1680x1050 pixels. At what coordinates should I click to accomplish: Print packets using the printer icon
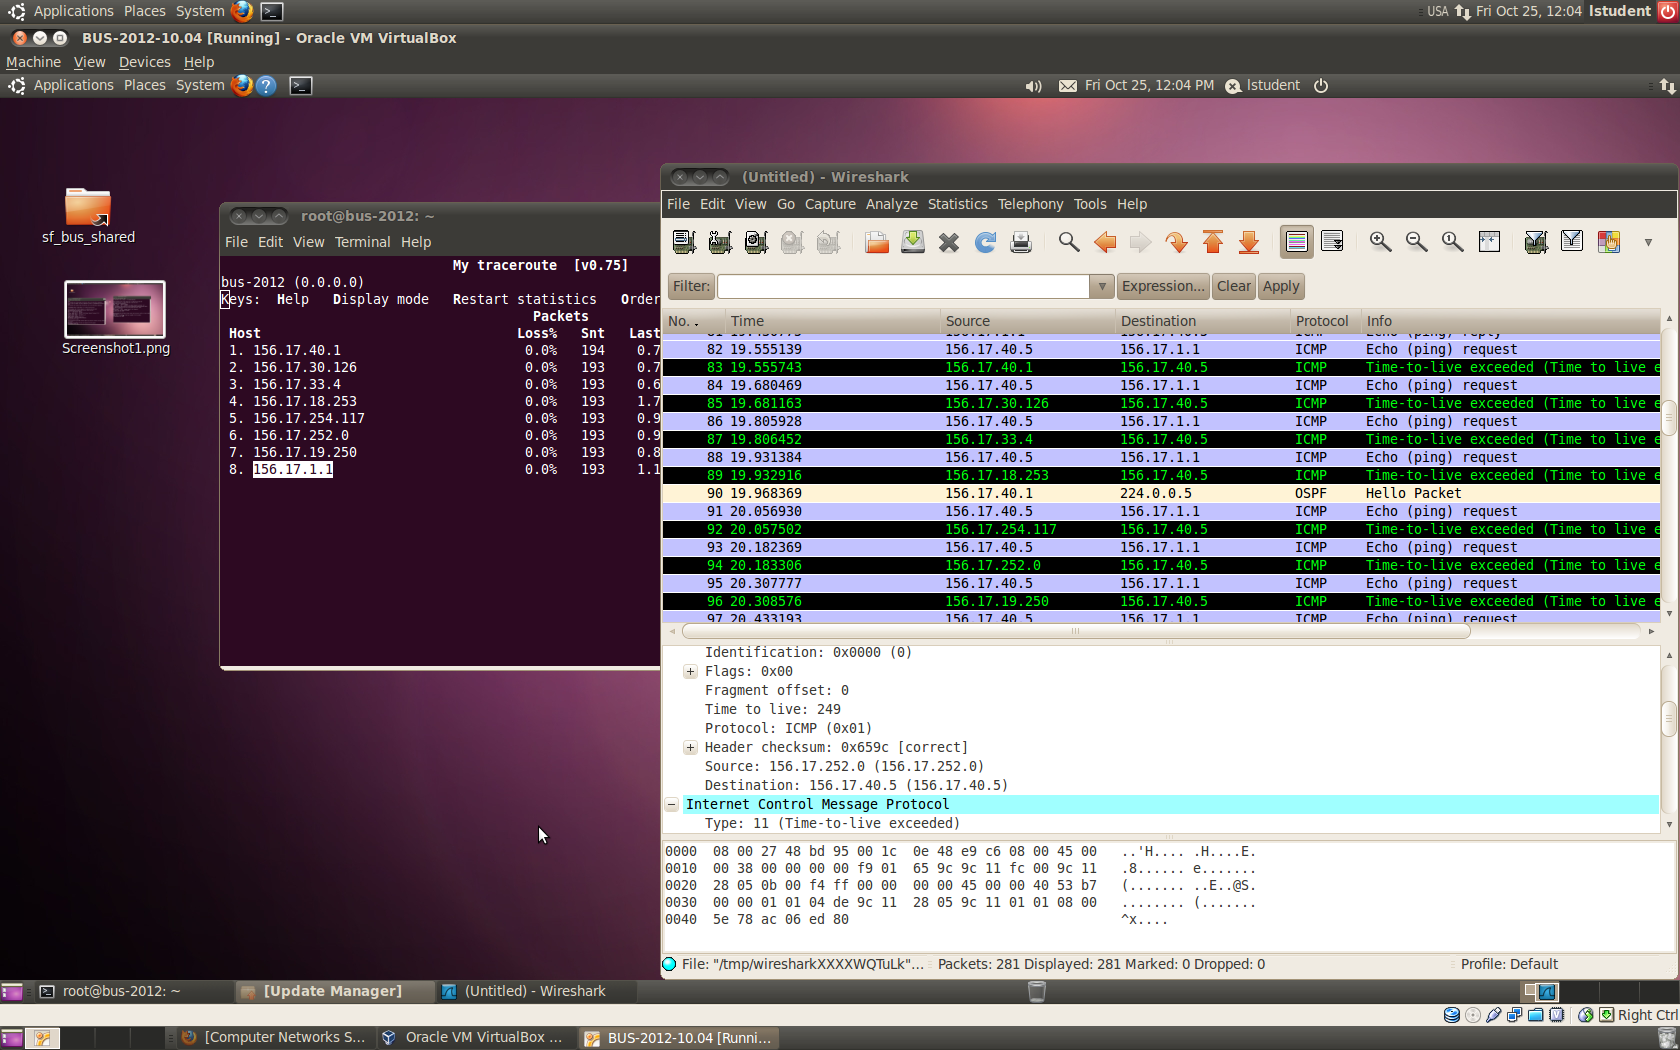pyautogui.click(x=1021, y=242)
